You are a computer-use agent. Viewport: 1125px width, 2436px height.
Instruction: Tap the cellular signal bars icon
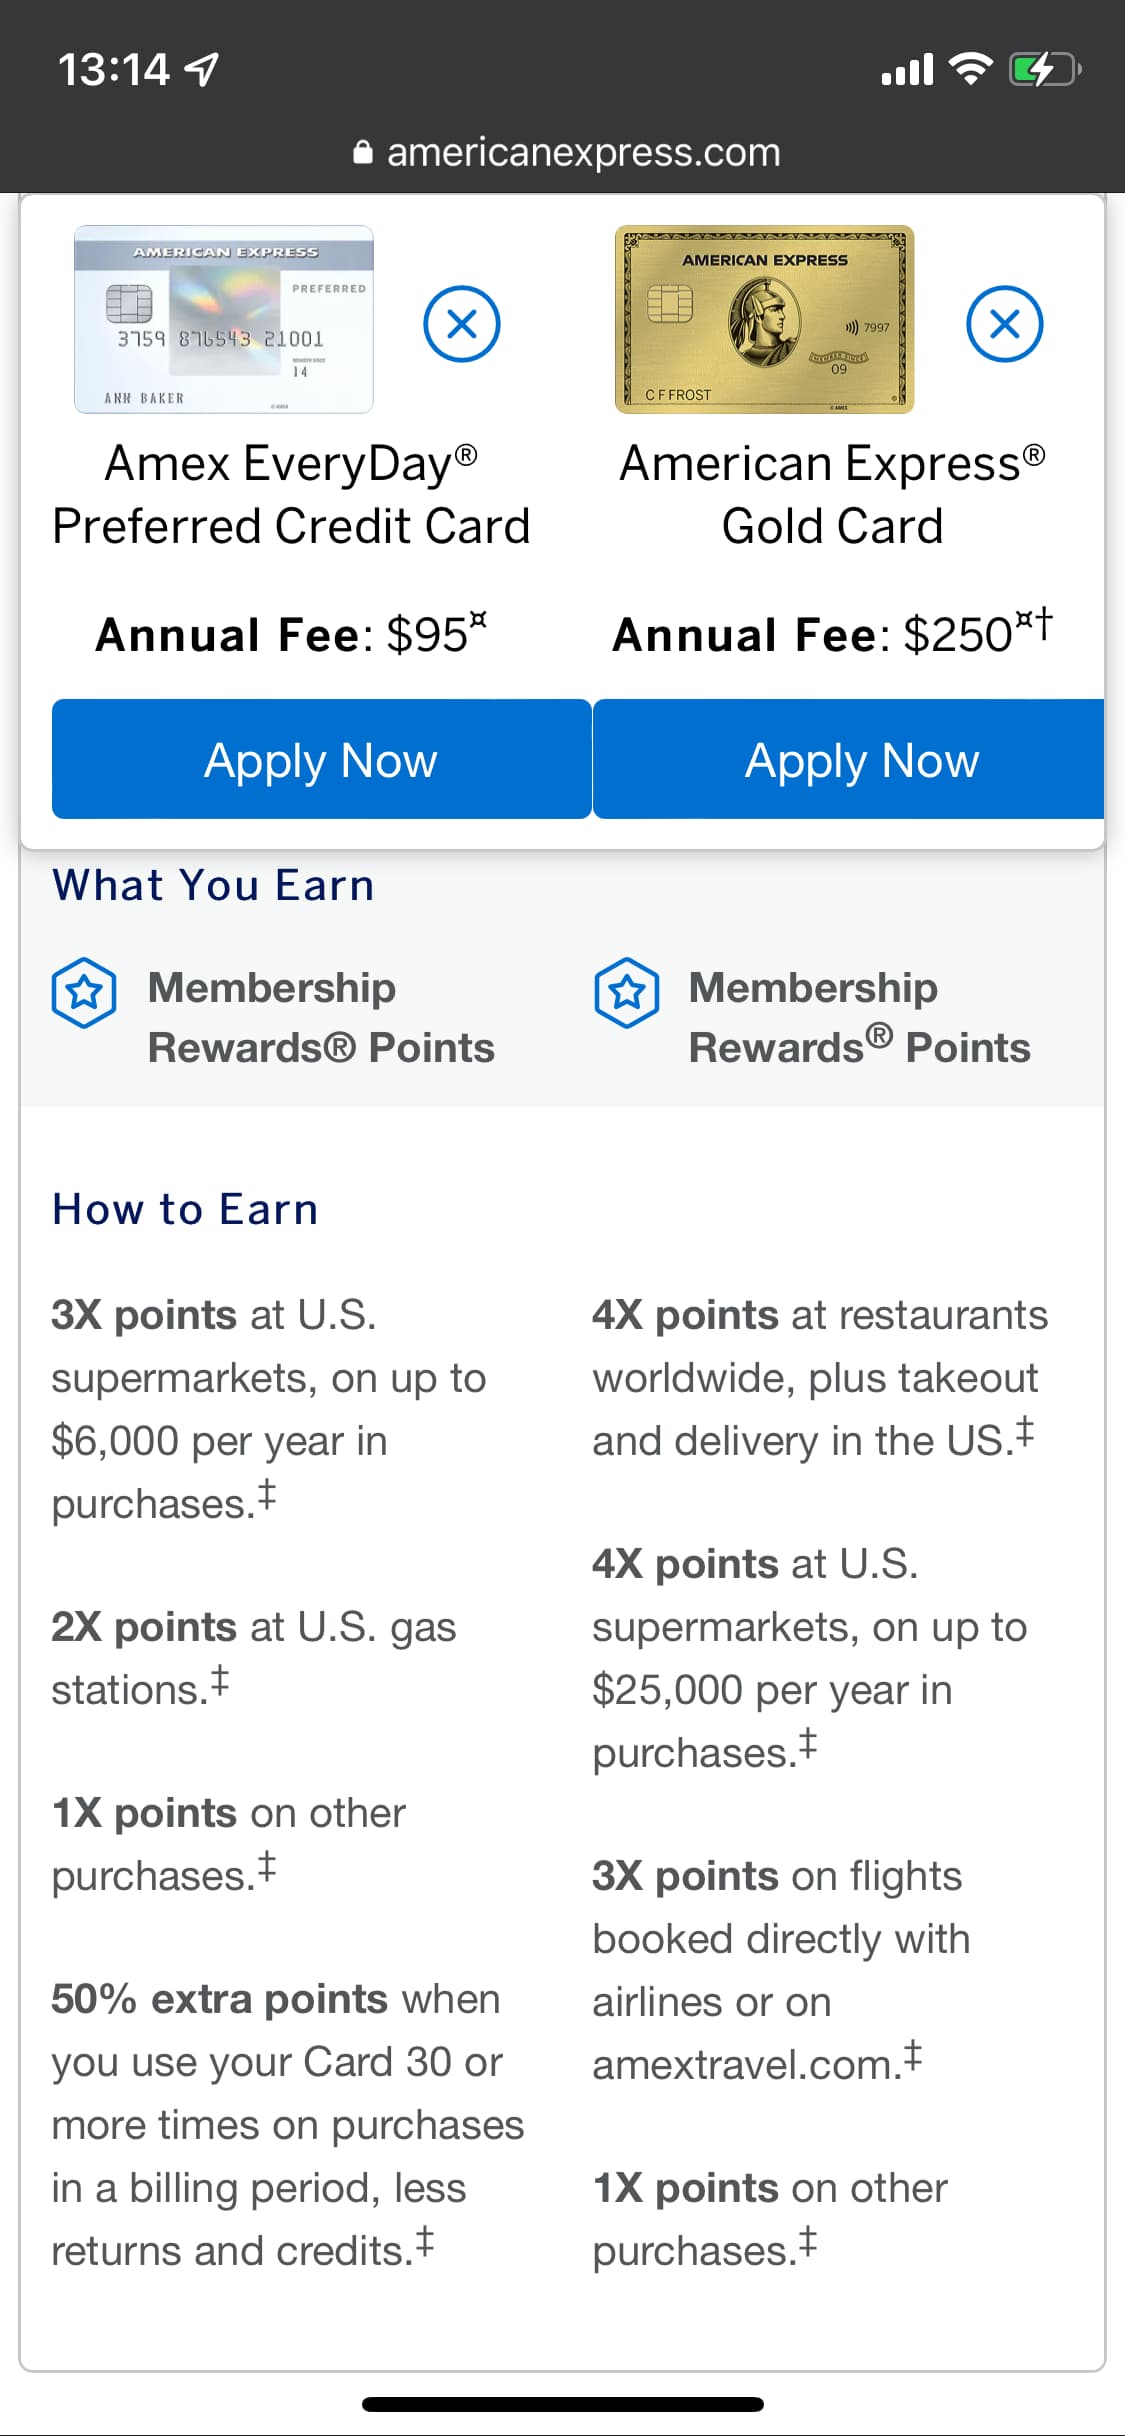pyautogui.click(x=907, y=70)
